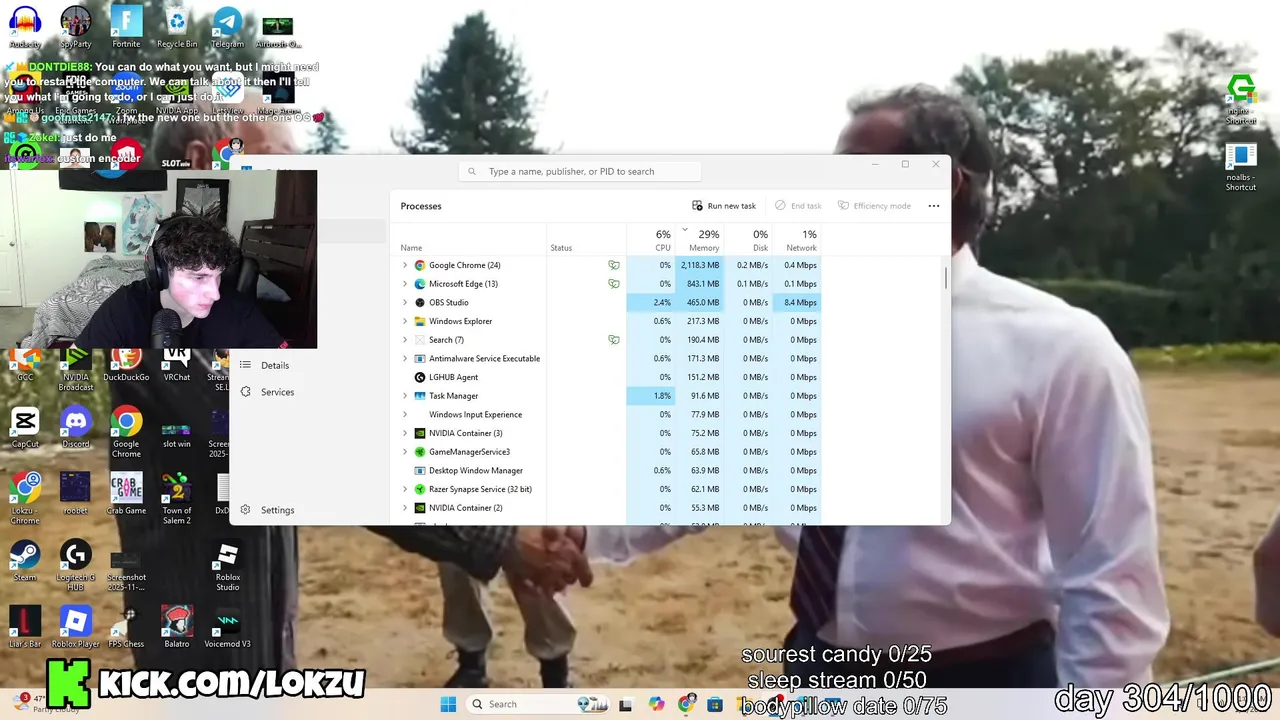Click the Microsoft Edge icon in process list
This screenshot has width=1280, height=720.
tap(420, 284)
